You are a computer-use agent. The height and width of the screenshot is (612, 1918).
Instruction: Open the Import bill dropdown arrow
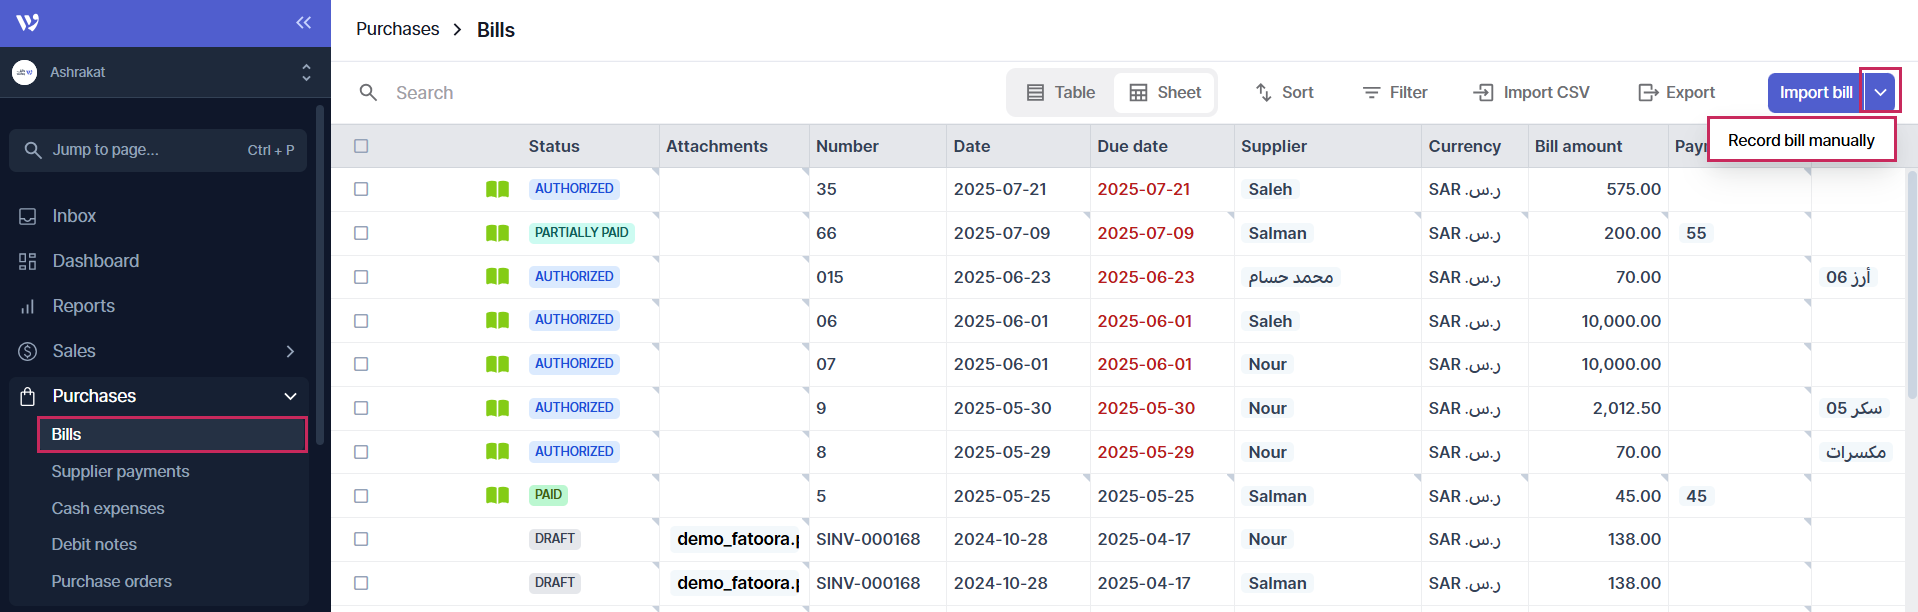[x=1880, y=92]
